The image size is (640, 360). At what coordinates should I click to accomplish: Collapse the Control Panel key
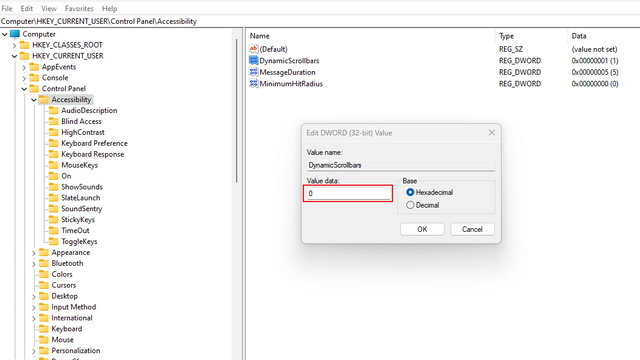tap(24, 89)
